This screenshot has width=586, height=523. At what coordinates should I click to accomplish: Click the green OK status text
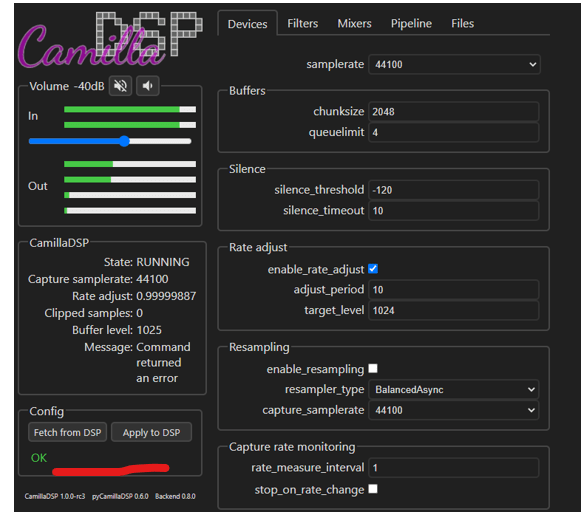(x=39, y=458)
